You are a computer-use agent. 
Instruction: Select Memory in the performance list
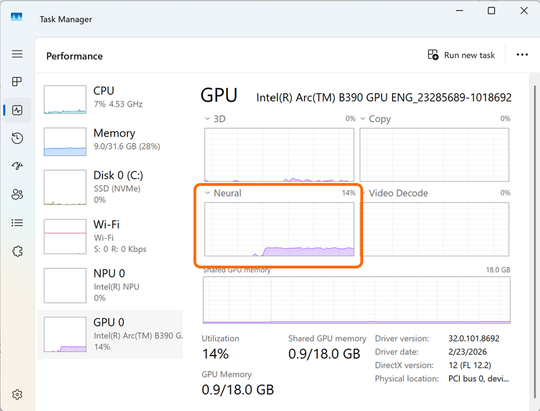[x=110, y=142]
